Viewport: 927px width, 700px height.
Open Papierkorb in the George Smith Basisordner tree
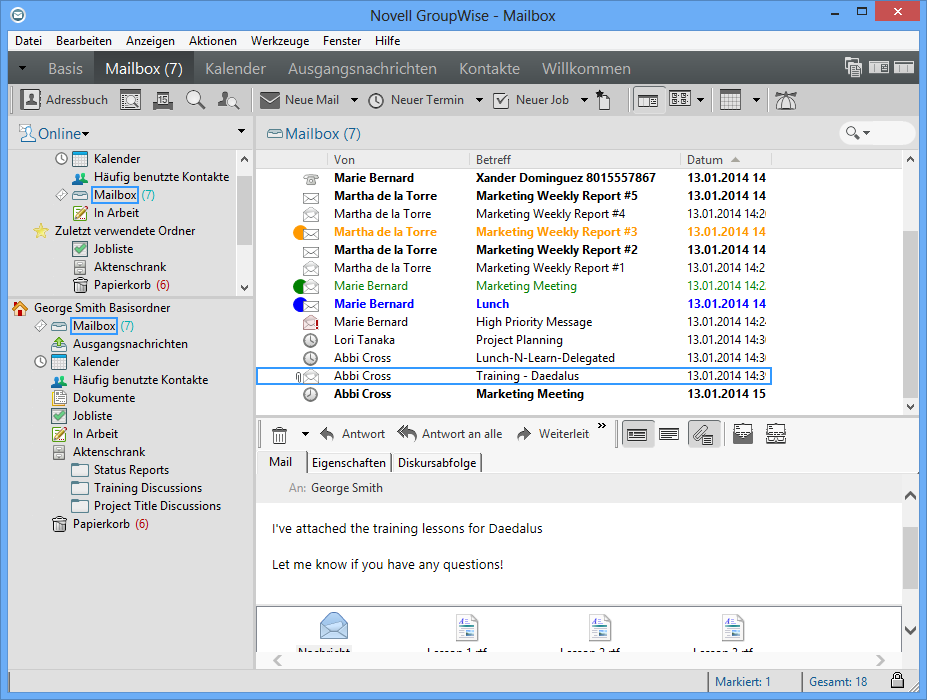click(x=101, y=524)
